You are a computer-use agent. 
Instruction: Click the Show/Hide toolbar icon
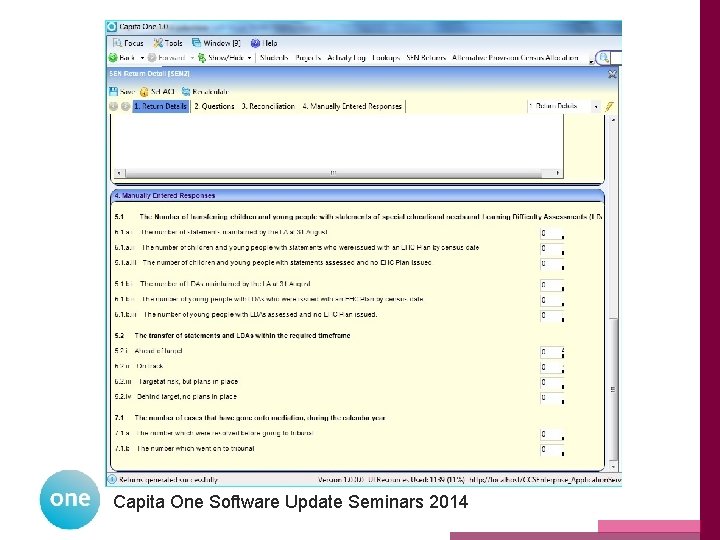click(x=202, y=58)
